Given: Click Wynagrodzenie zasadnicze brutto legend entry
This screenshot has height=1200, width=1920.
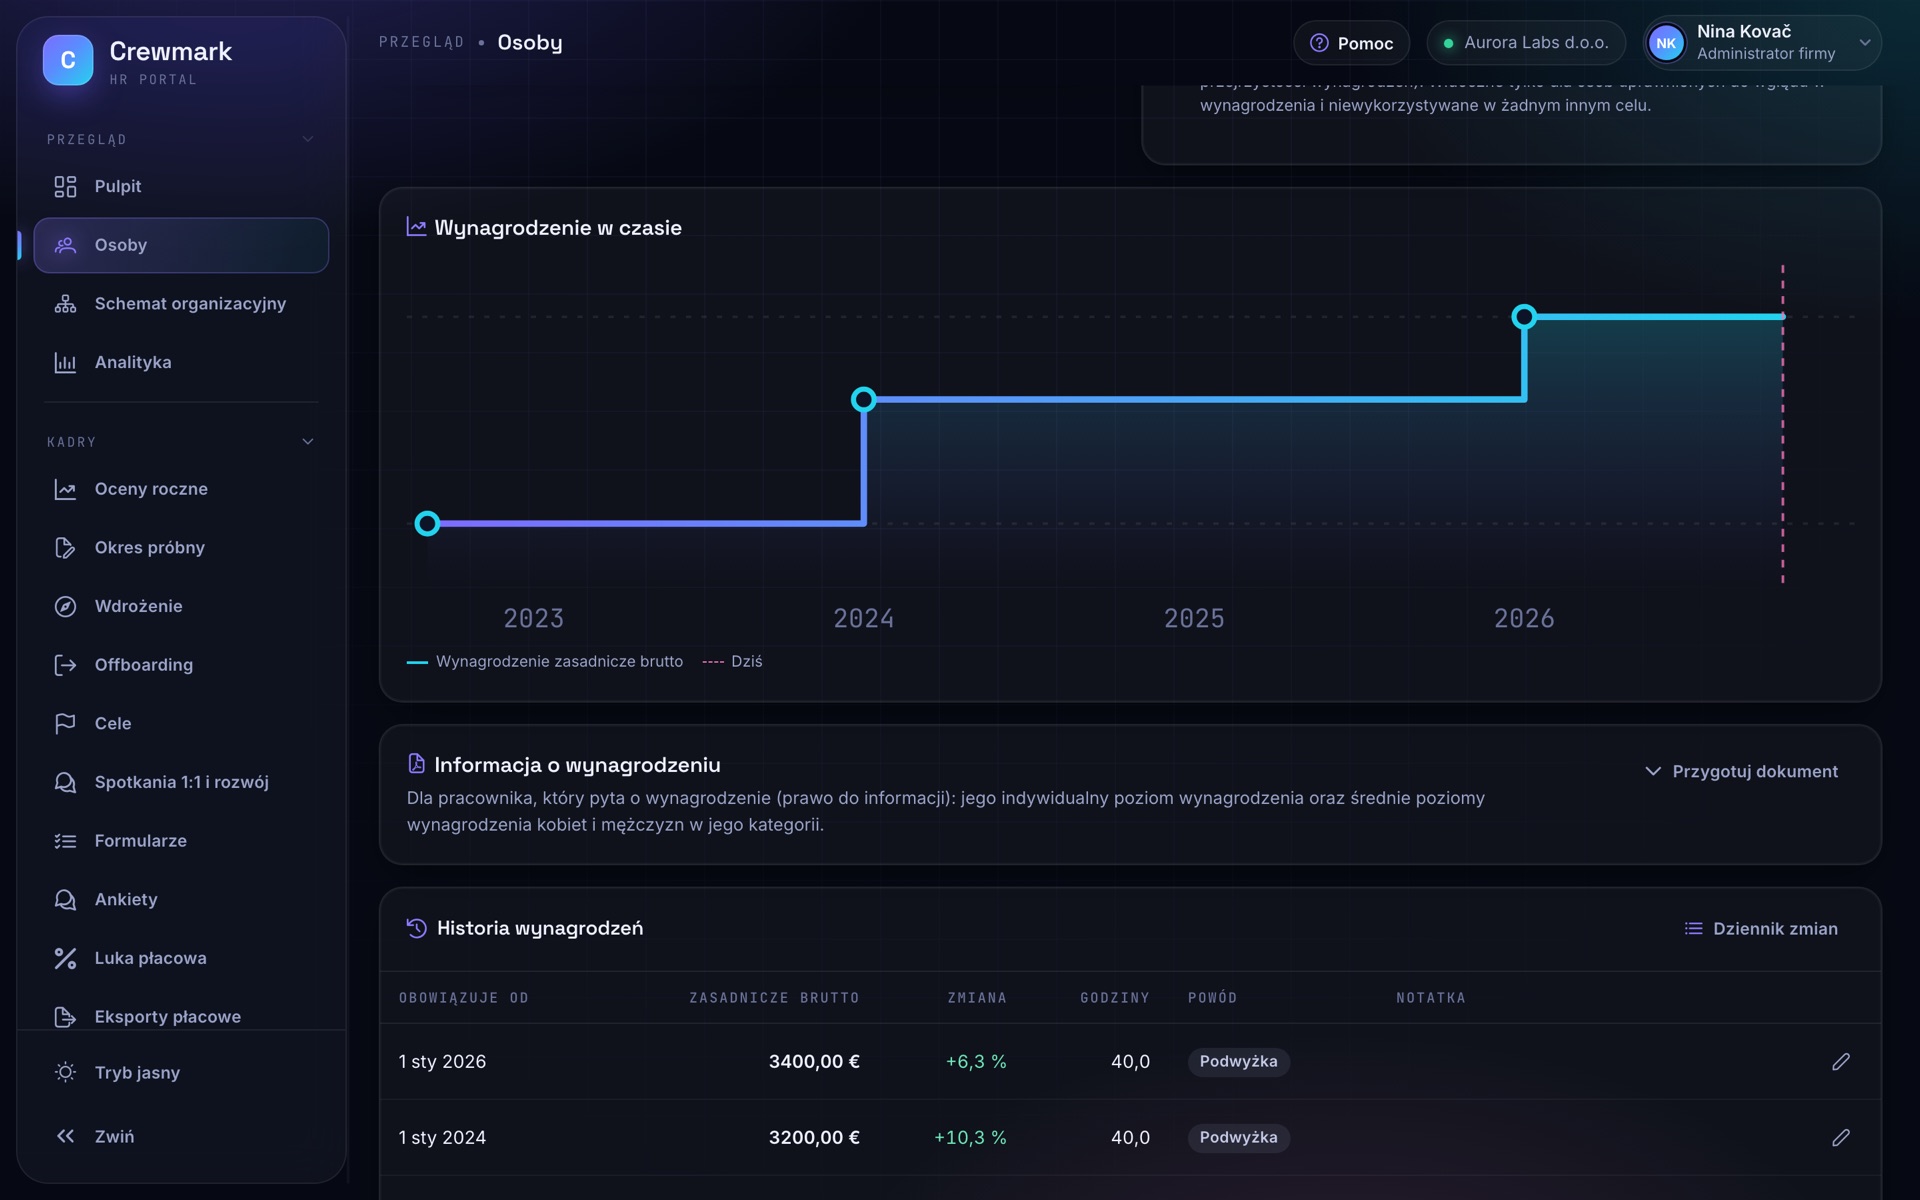Looking at the screenshot, I should (545, 662).
